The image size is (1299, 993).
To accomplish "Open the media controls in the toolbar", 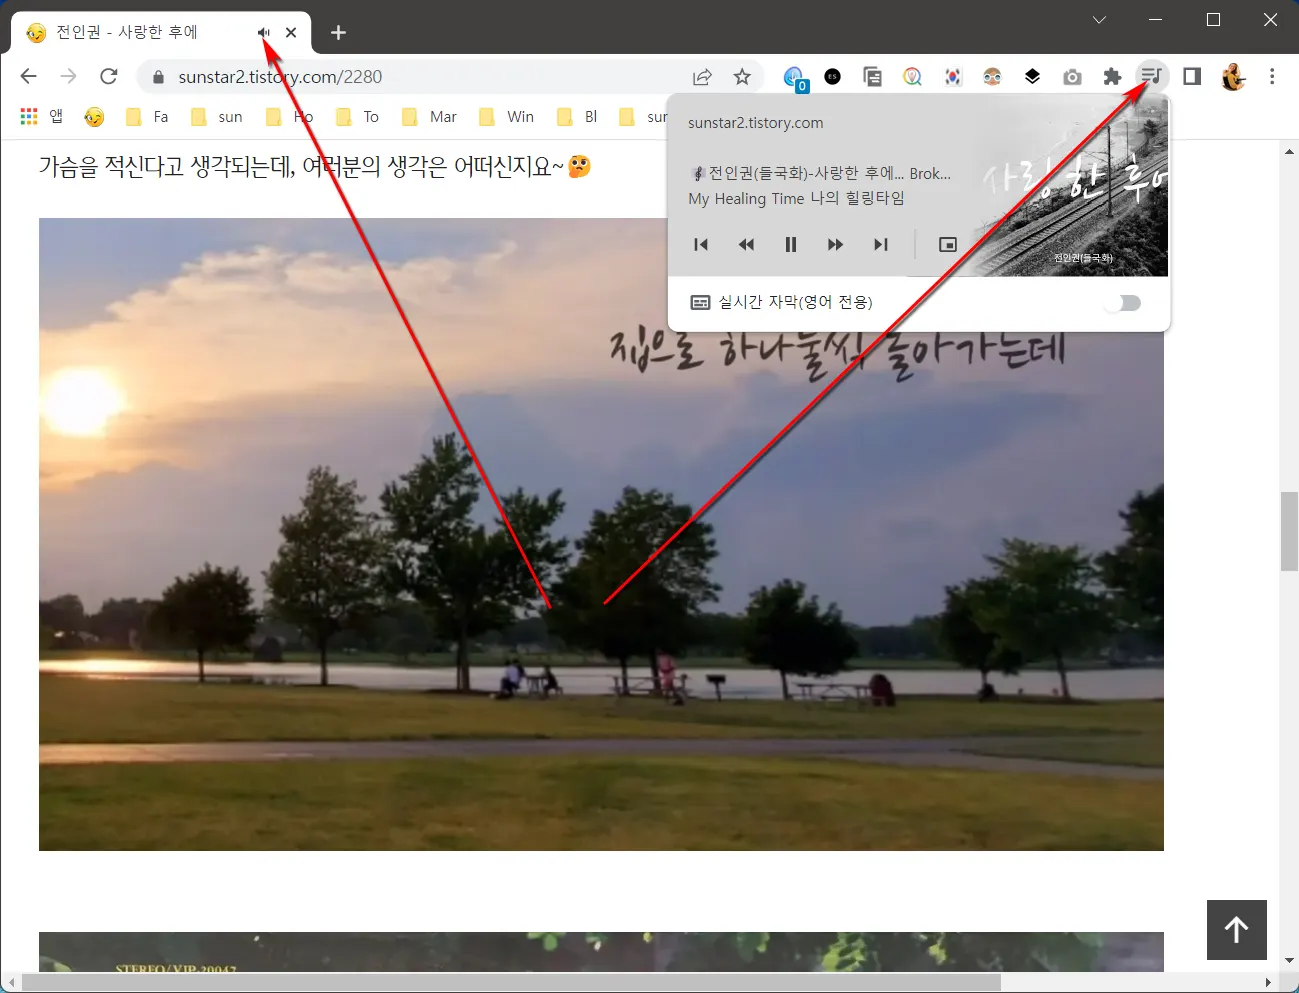I will click(1151, 76).
